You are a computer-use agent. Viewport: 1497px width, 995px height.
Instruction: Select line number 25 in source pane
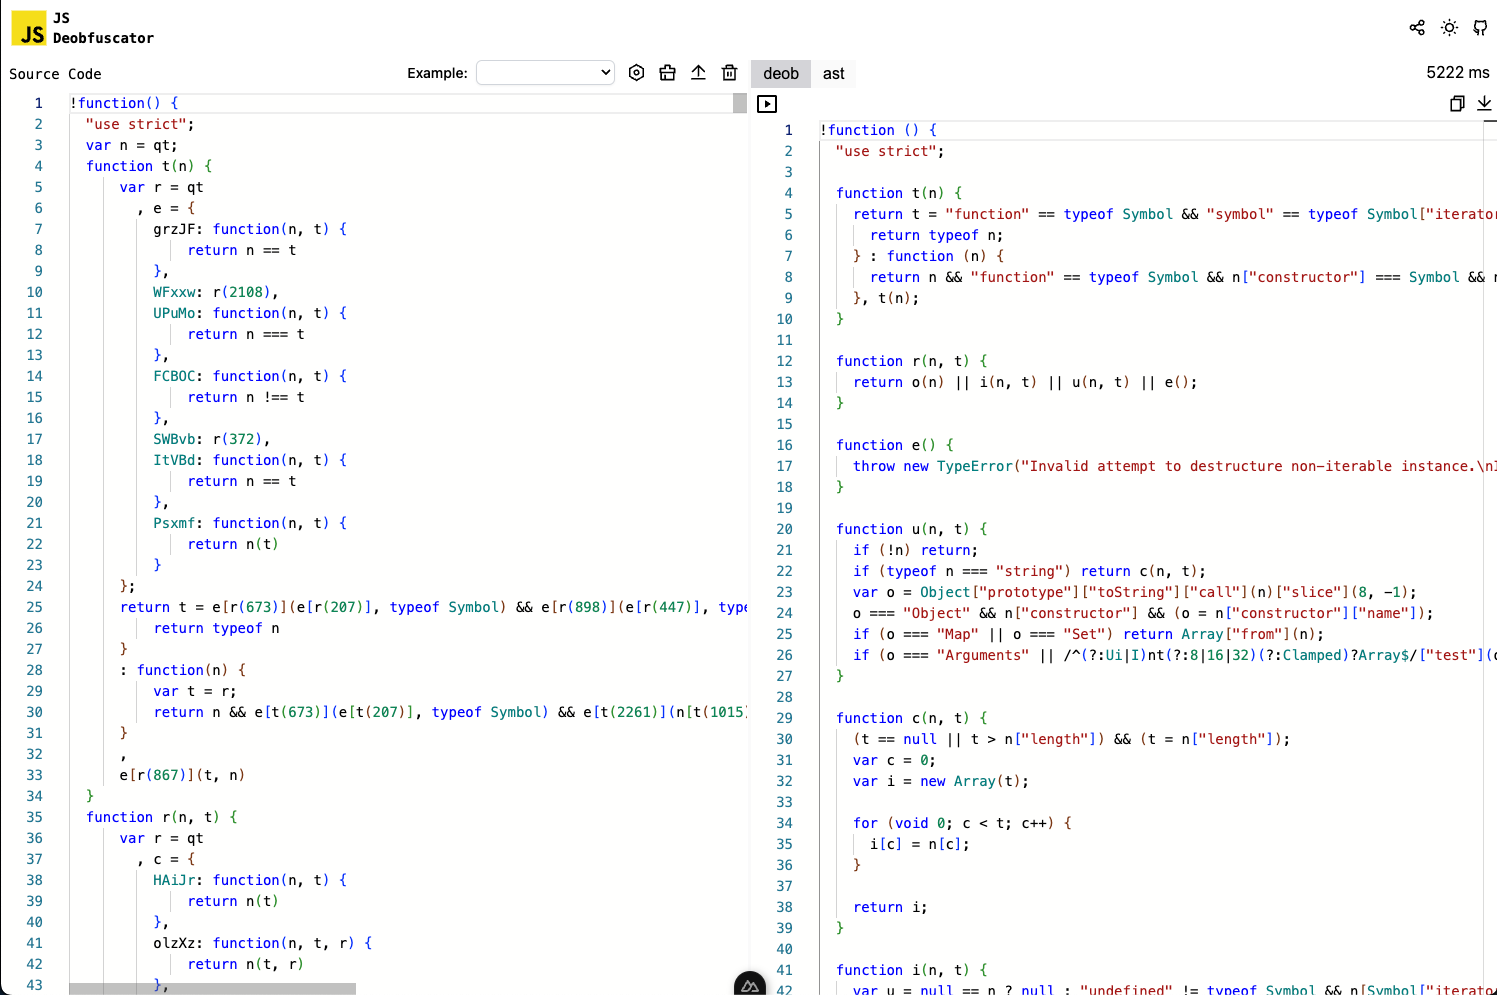34,607
